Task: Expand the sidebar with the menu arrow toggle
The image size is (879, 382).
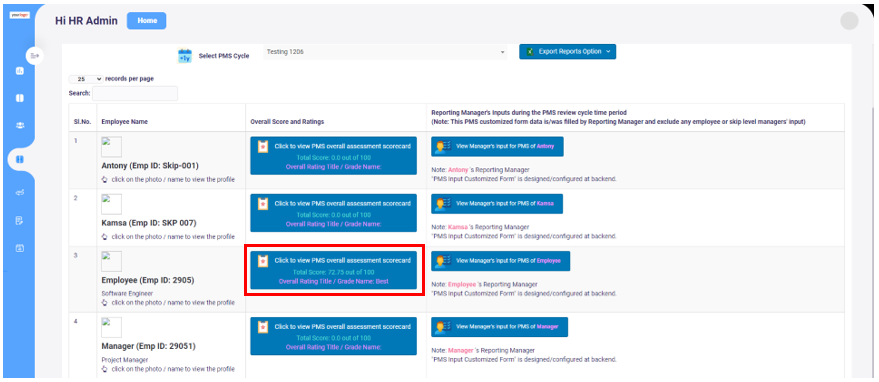Action: point(35,56)
